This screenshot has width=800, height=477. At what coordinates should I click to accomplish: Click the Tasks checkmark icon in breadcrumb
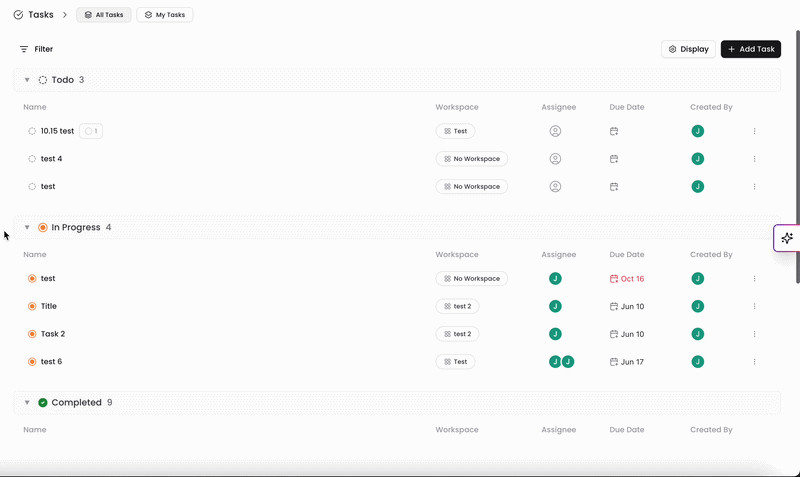[18, 15]
